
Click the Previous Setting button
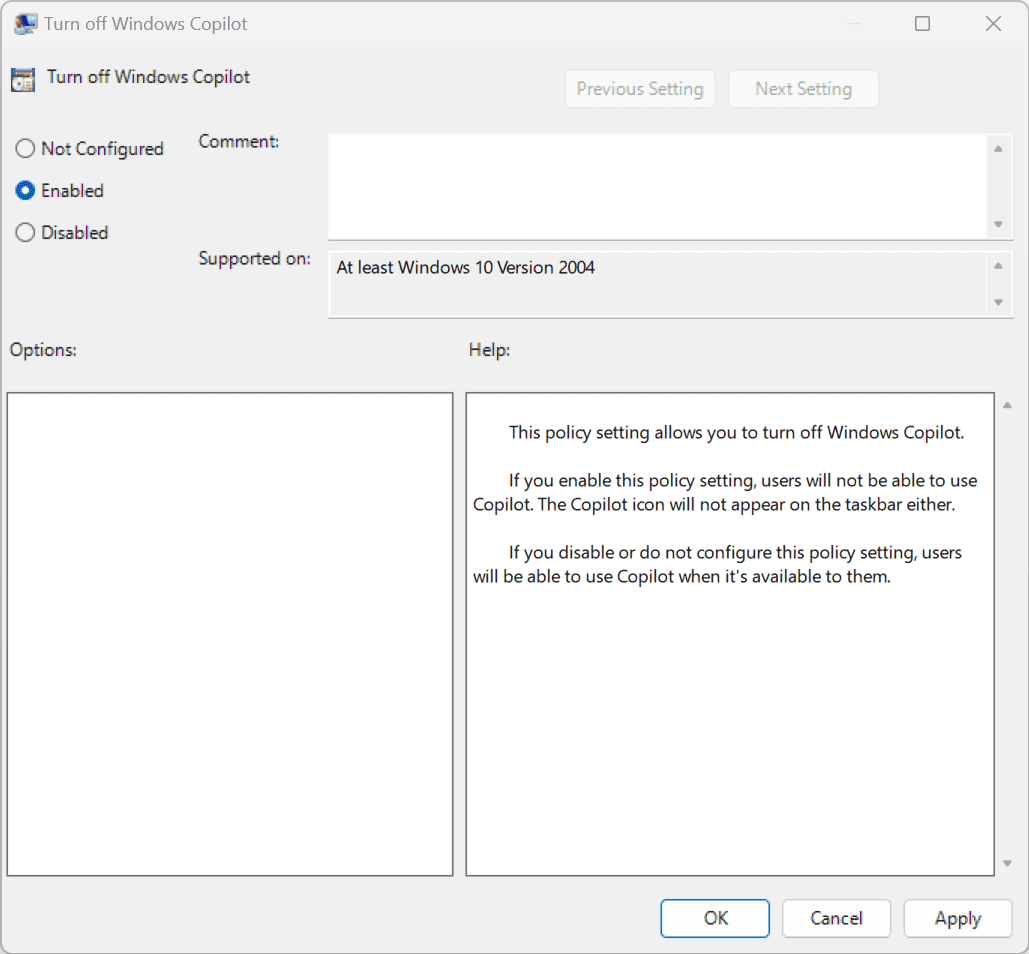click(x=640, y=89)
